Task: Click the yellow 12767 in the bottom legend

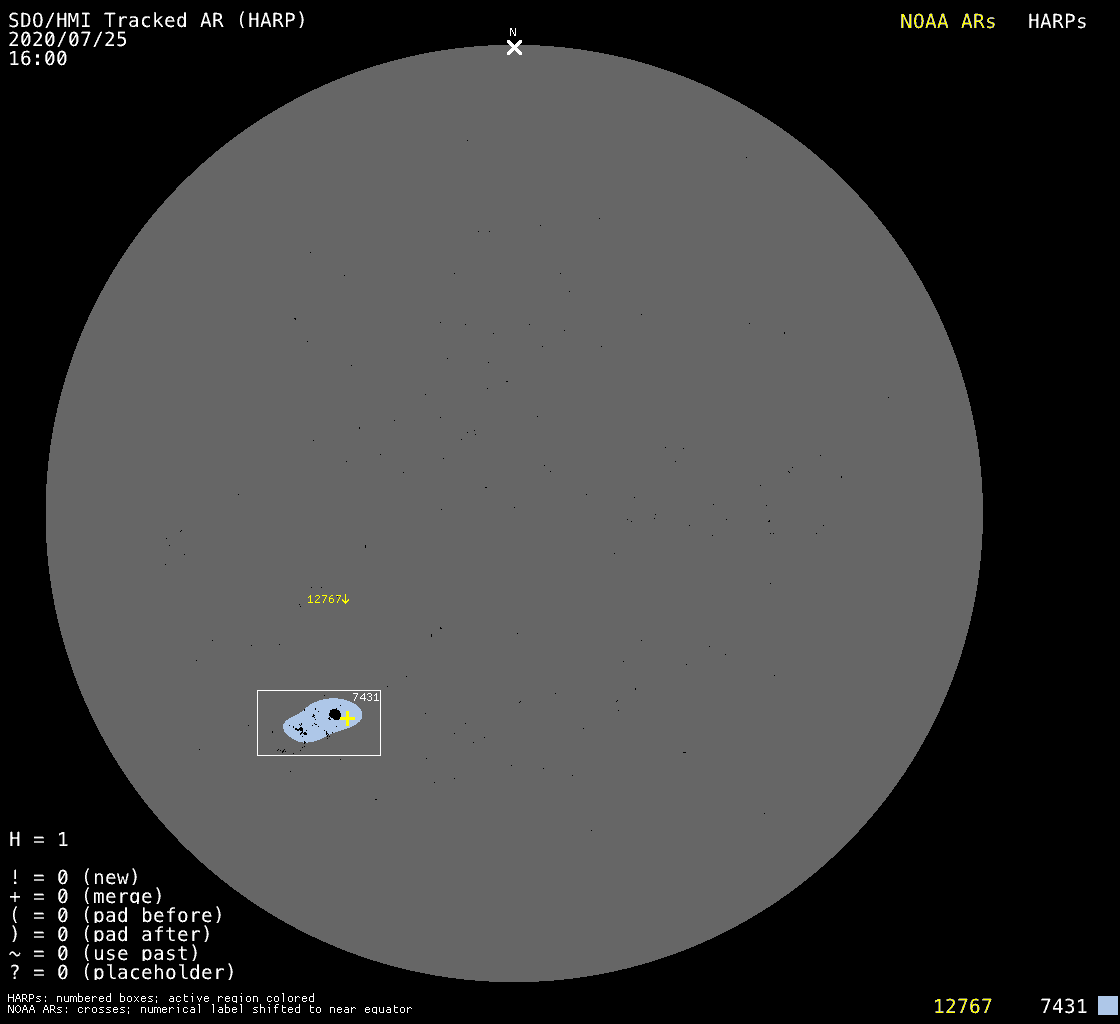Action: click(x=962, y=1006)
